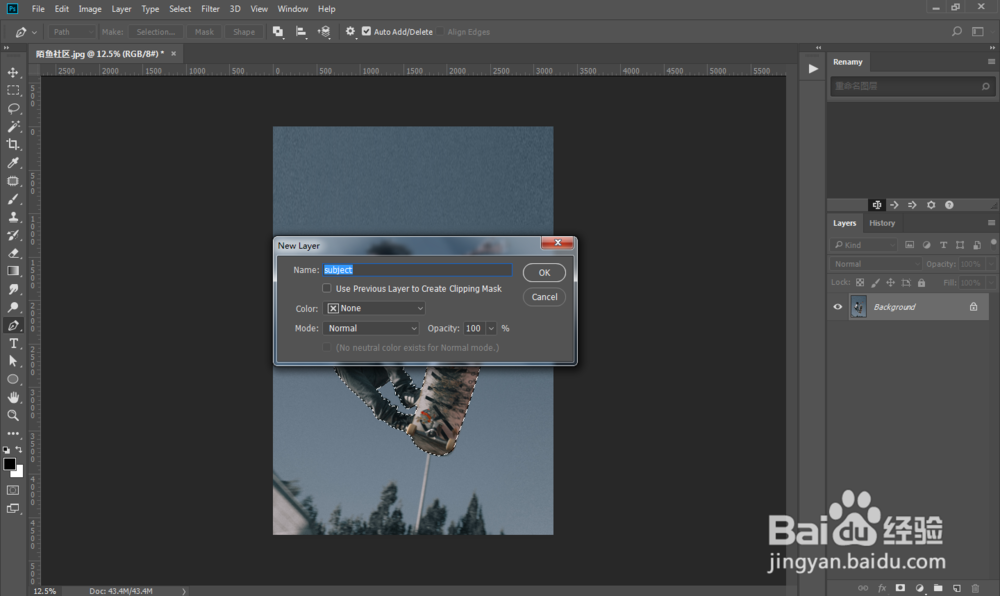Image resolution: width=1000 pixels, height=596 pixels.
Task: Create new group folder icon
Action: click(x=938, y=588)
